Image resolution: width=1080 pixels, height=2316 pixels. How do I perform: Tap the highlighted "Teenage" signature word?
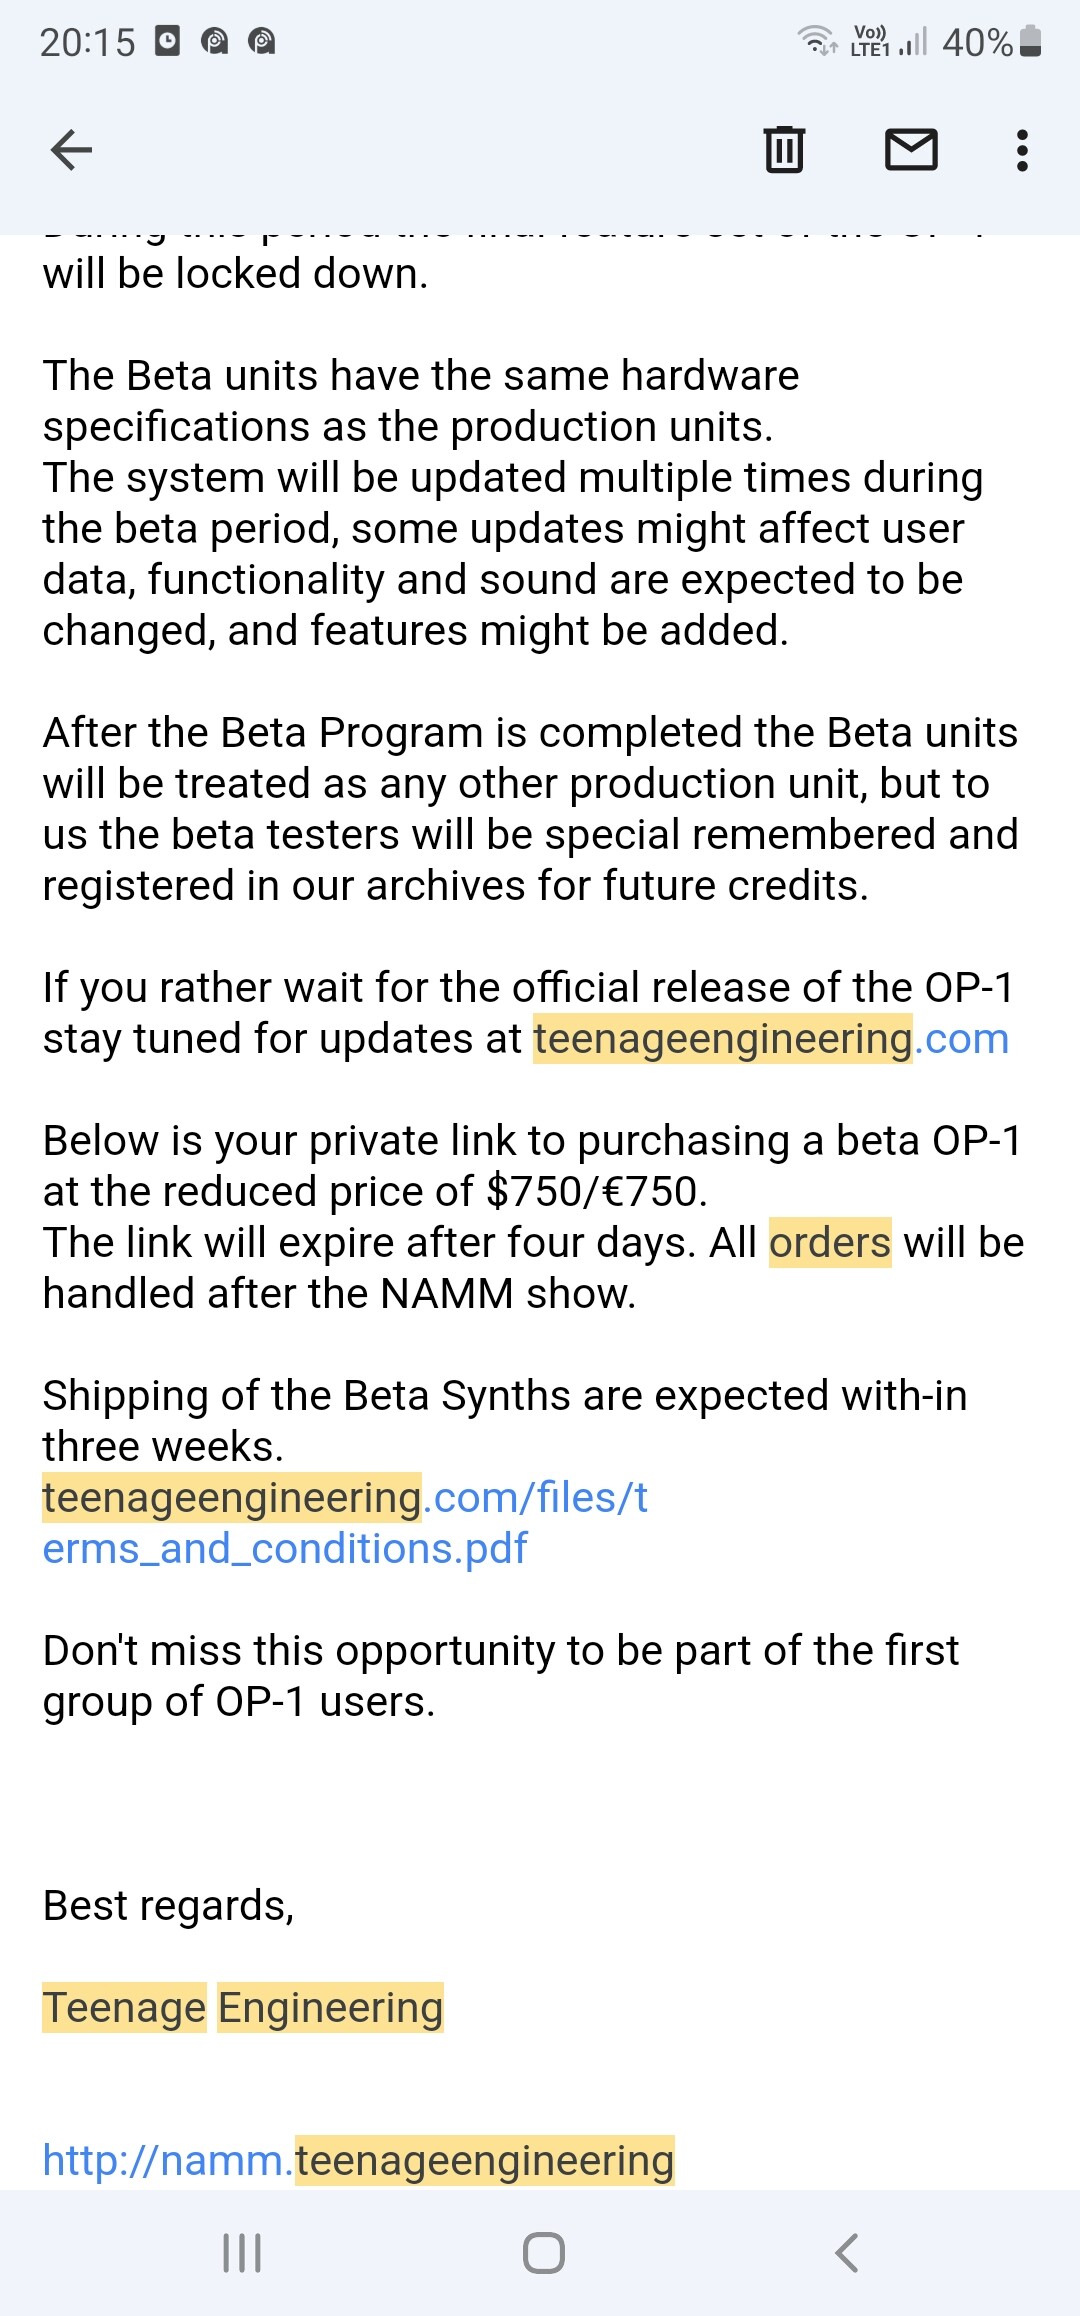(124, 2008)
